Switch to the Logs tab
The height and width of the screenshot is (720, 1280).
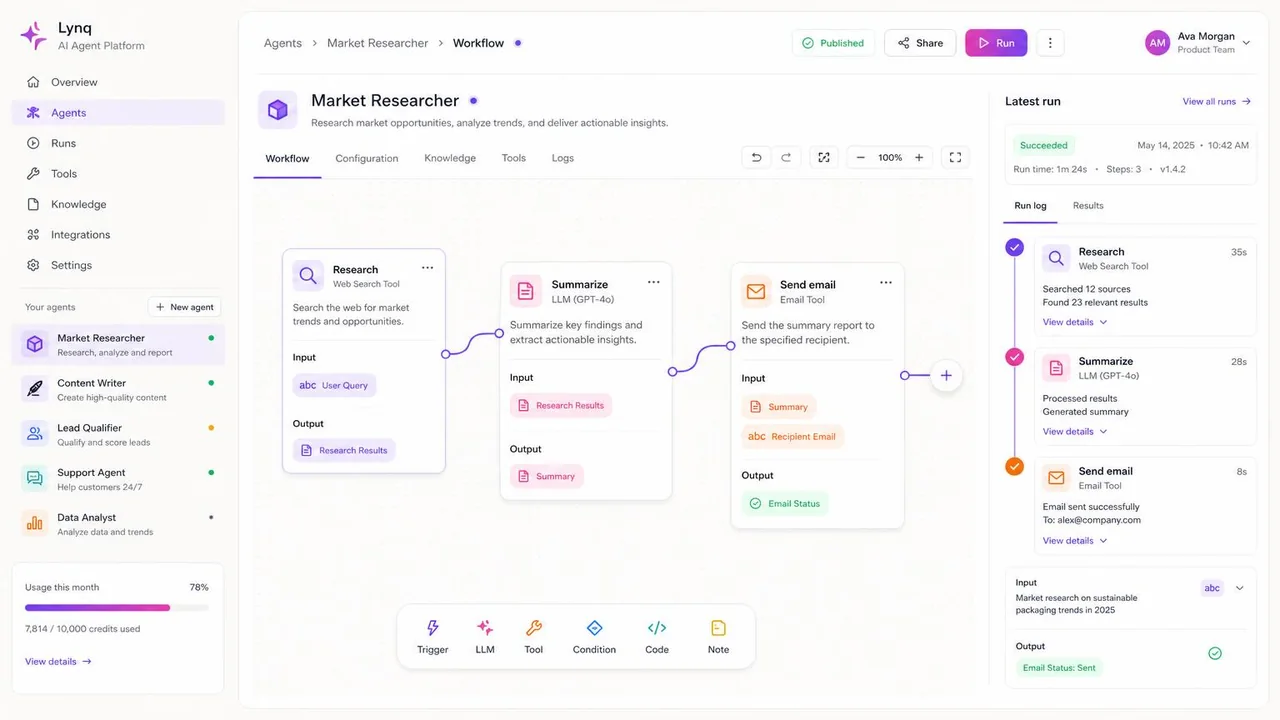click(563, 158)
